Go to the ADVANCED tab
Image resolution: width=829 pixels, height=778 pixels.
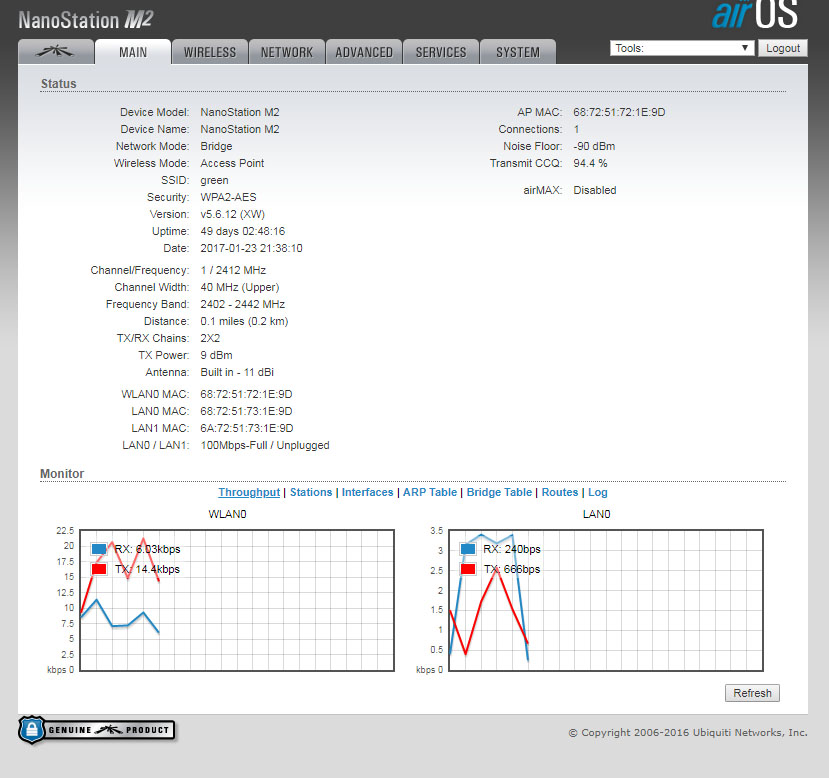(364, 52)
